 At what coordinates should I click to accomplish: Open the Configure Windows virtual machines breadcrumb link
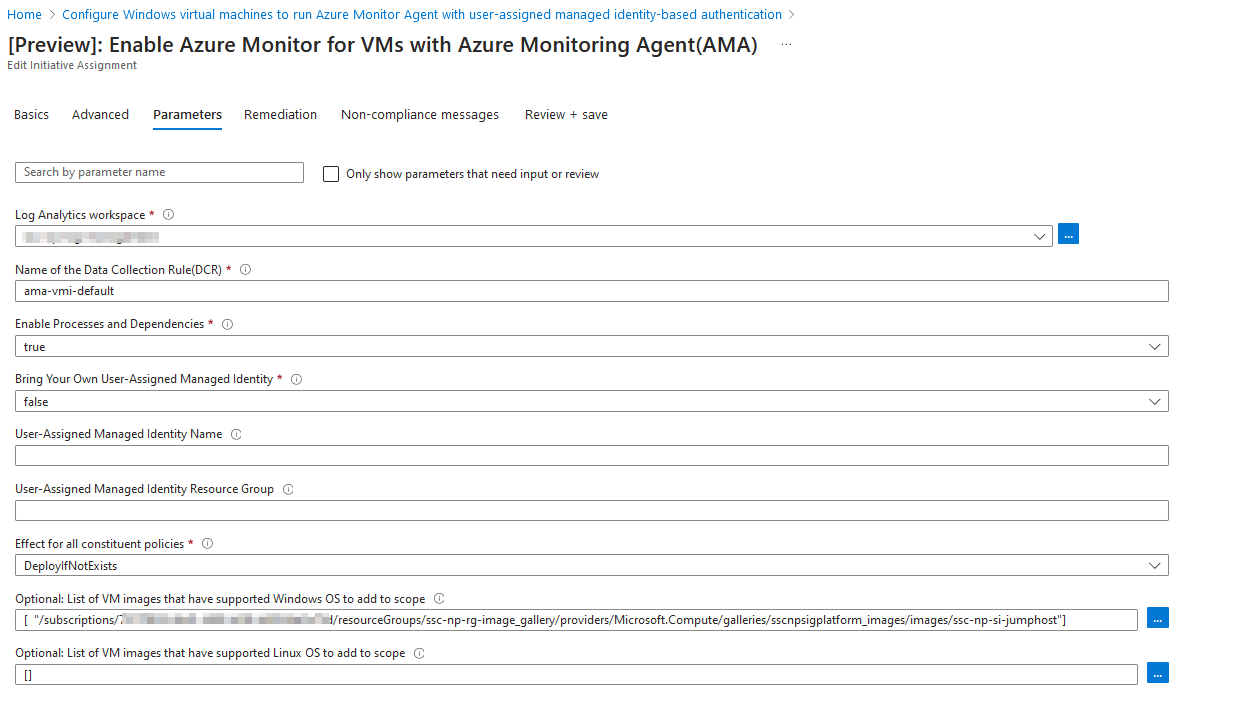420,14
